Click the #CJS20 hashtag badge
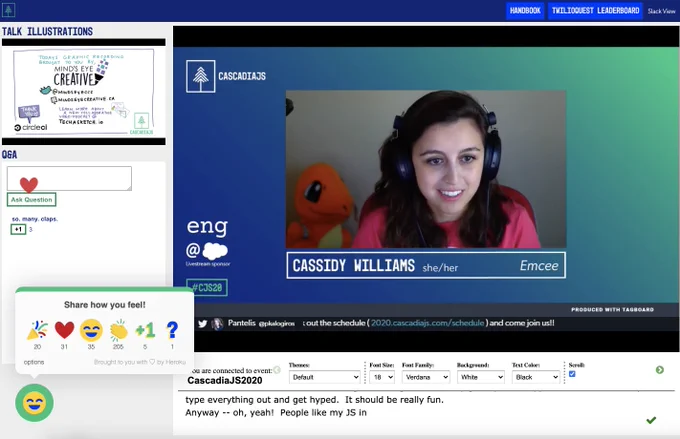 click(x=207, y=288)
